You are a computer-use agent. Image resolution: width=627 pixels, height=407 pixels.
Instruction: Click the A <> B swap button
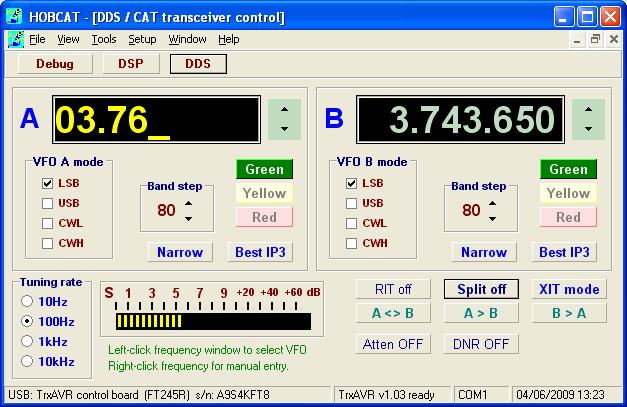393,312
